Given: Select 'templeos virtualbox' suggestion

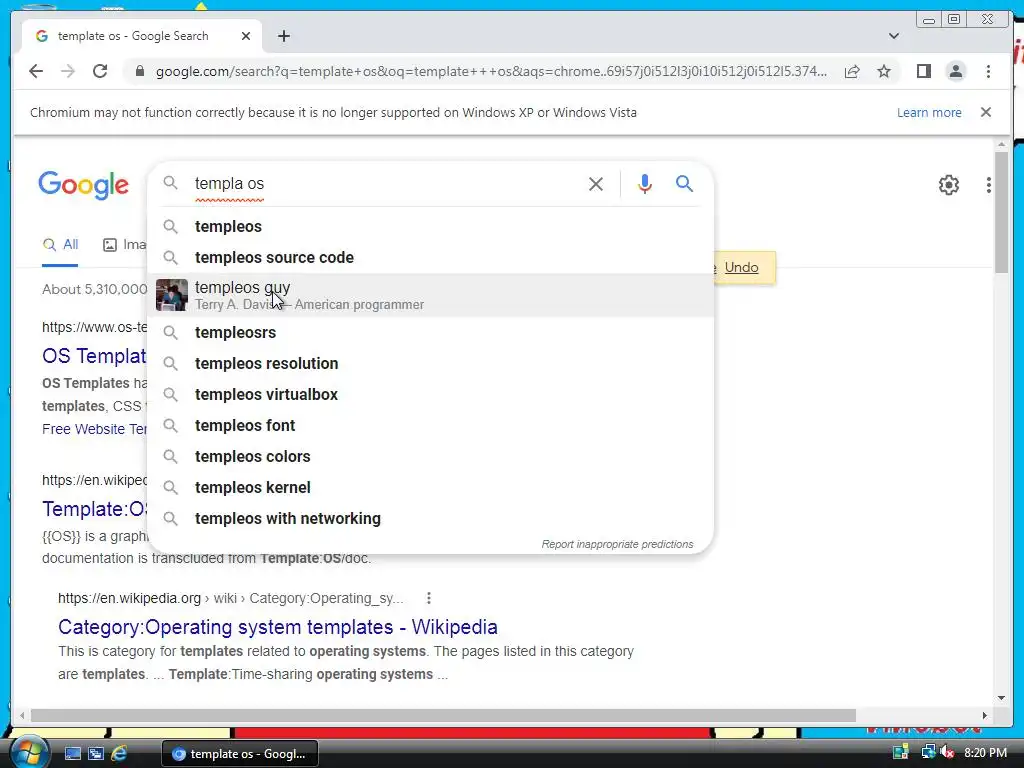Looking at the screenshot, I should point(431,394).
